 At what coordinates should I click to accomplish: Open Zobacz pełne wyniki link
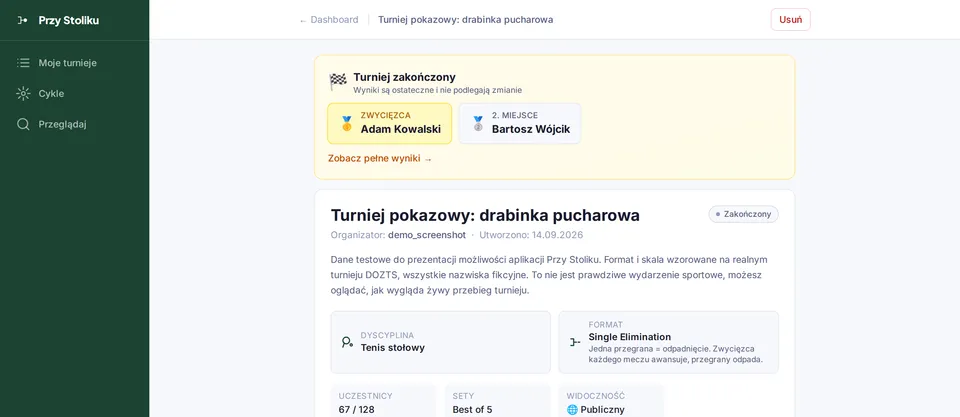click(x=380, y=158)
